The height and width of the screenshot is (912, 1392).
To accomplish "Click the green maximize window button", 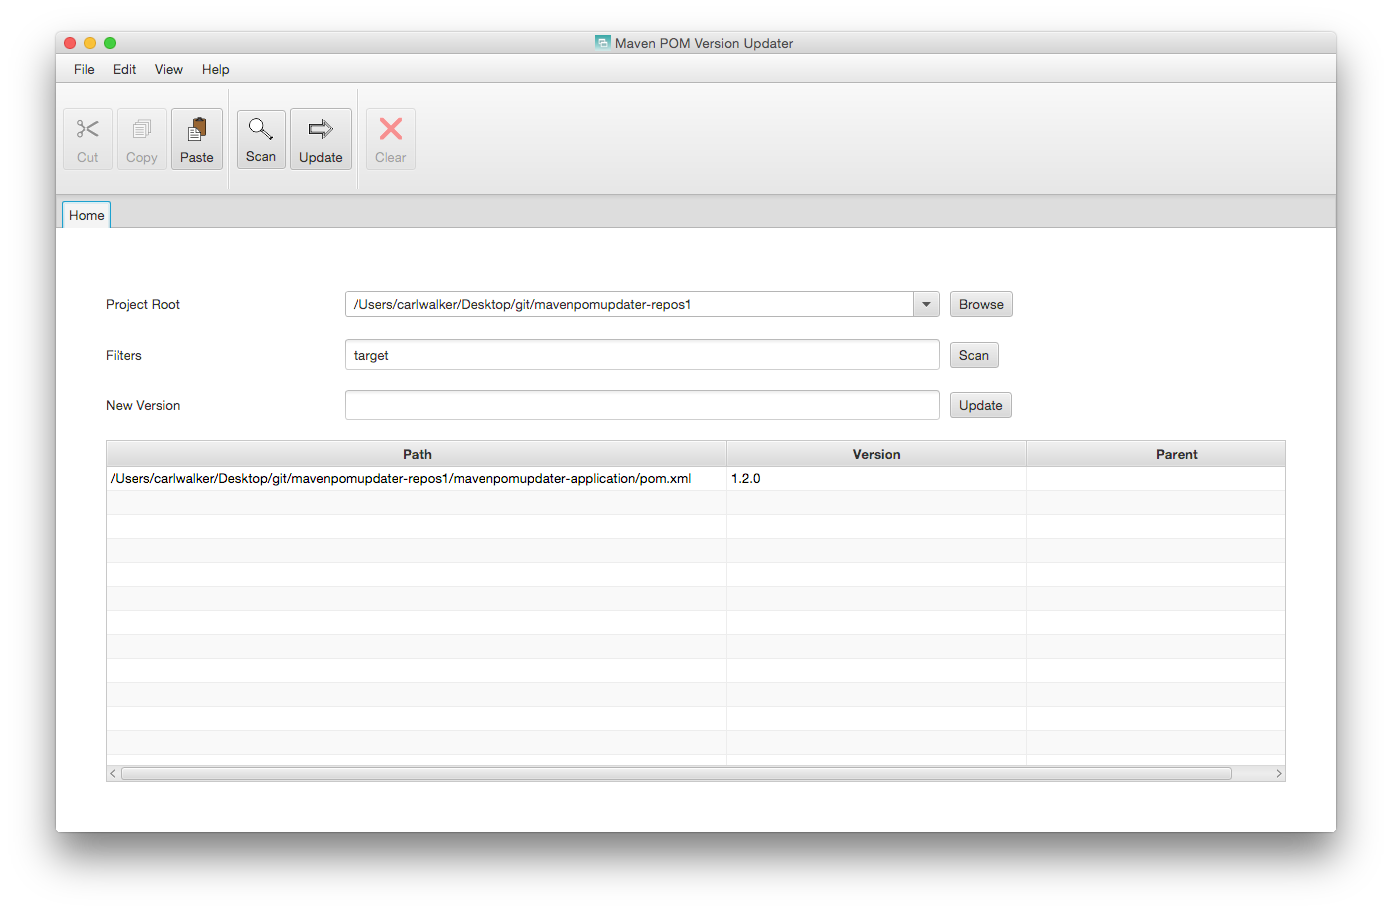I will pyautogui.click(x=110, y=43).
